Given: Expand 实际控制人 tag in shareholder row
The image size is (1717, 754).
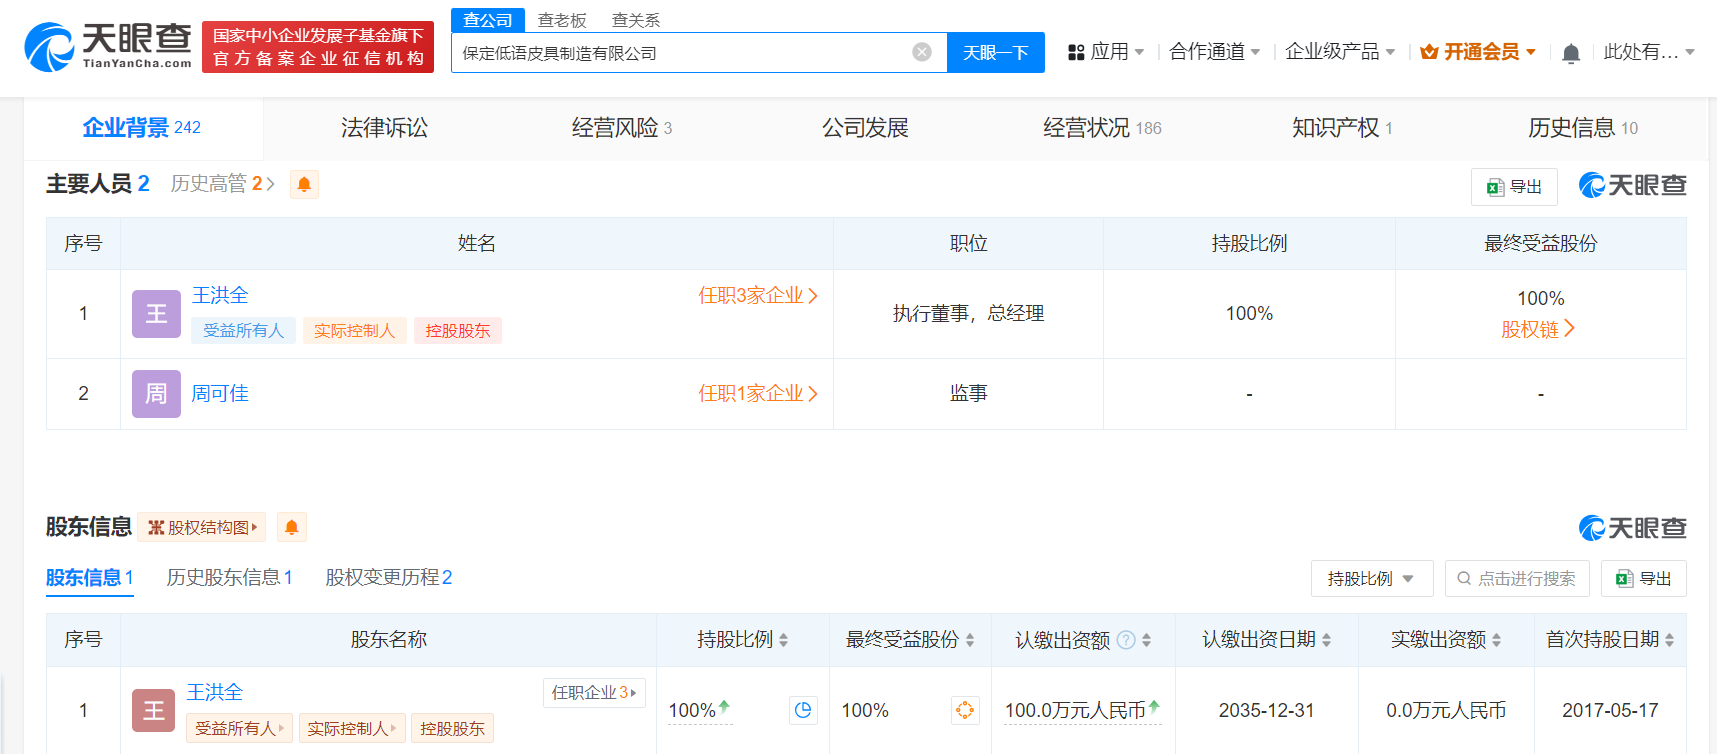Looking at the screenshot, I should (x=352, y=729).
